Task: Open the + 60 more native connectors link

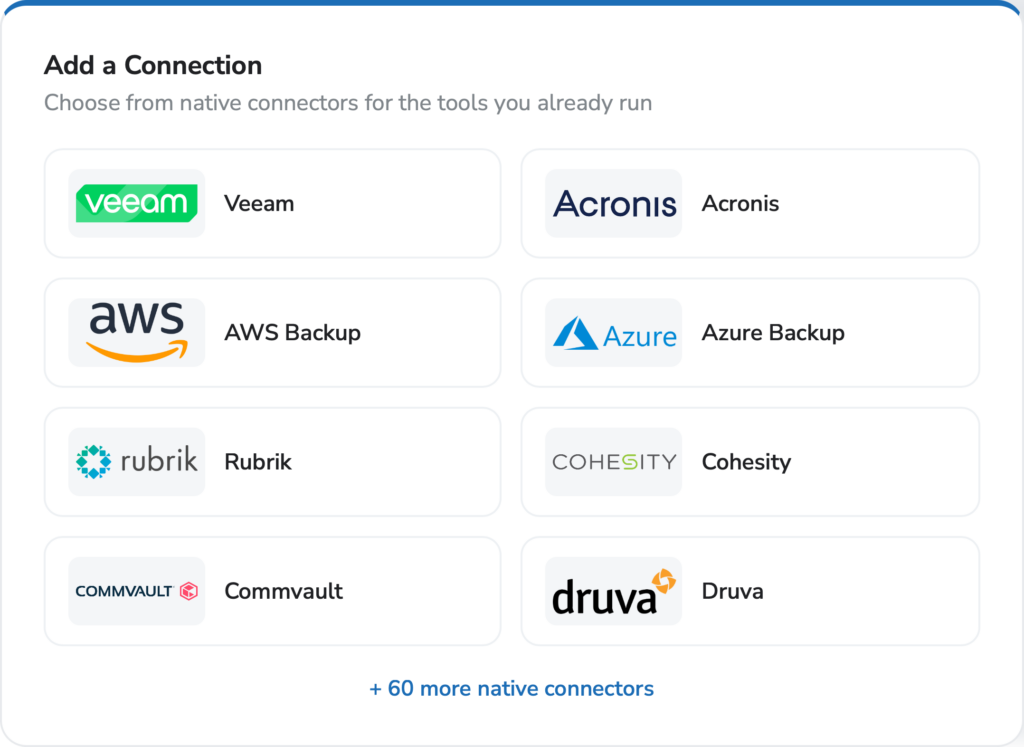Action: [x=511, y=688]
